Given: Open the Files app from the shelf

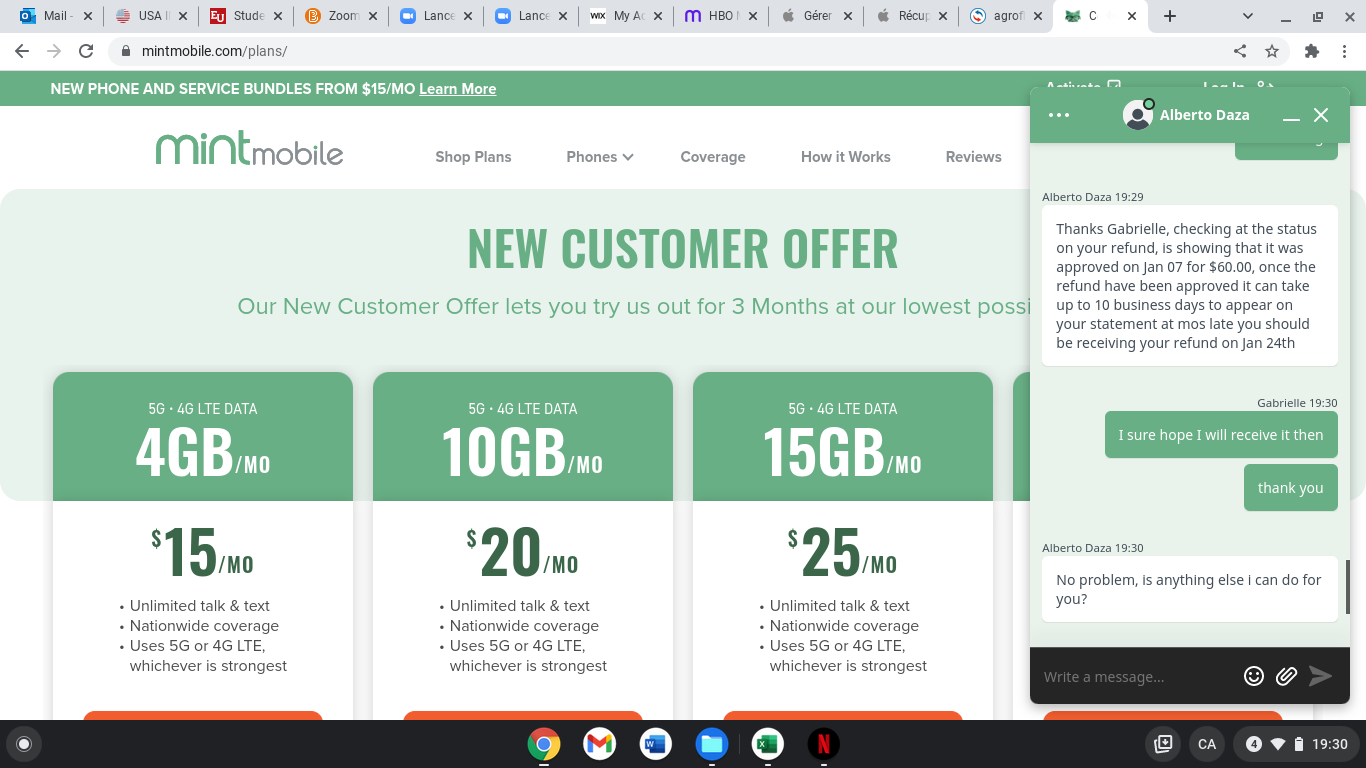Looking at the screenshot, I should 711,744.
